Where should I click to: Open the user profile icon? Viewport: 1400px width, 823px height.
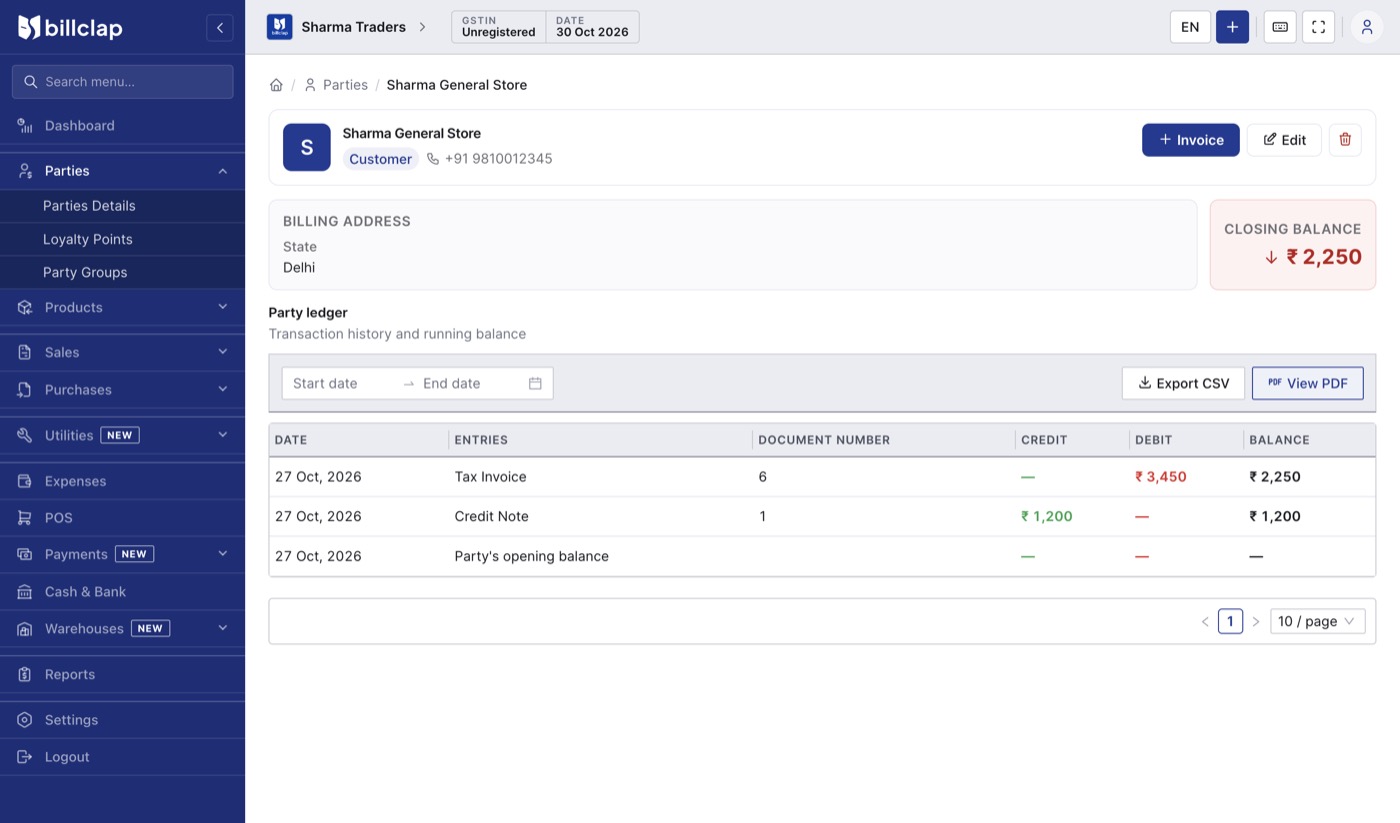(x=1367, y=27)
